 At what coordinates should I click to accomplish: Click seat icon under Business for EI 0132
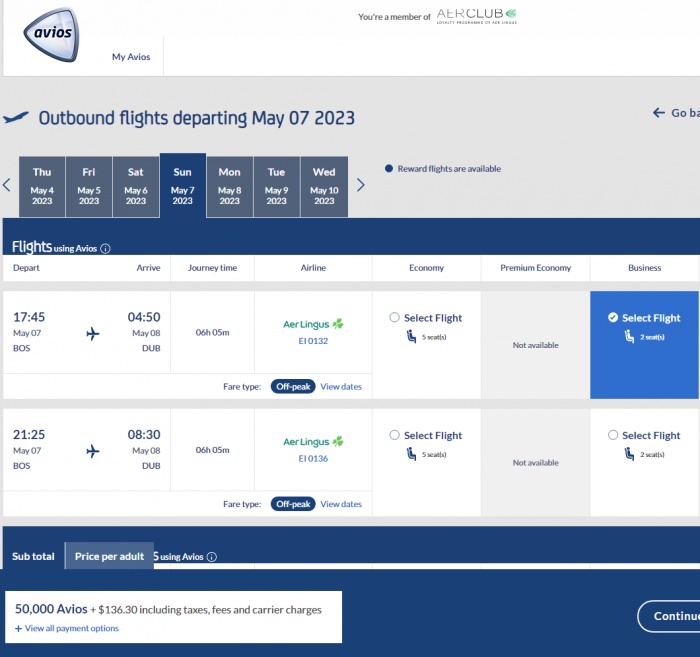[629, 336]
